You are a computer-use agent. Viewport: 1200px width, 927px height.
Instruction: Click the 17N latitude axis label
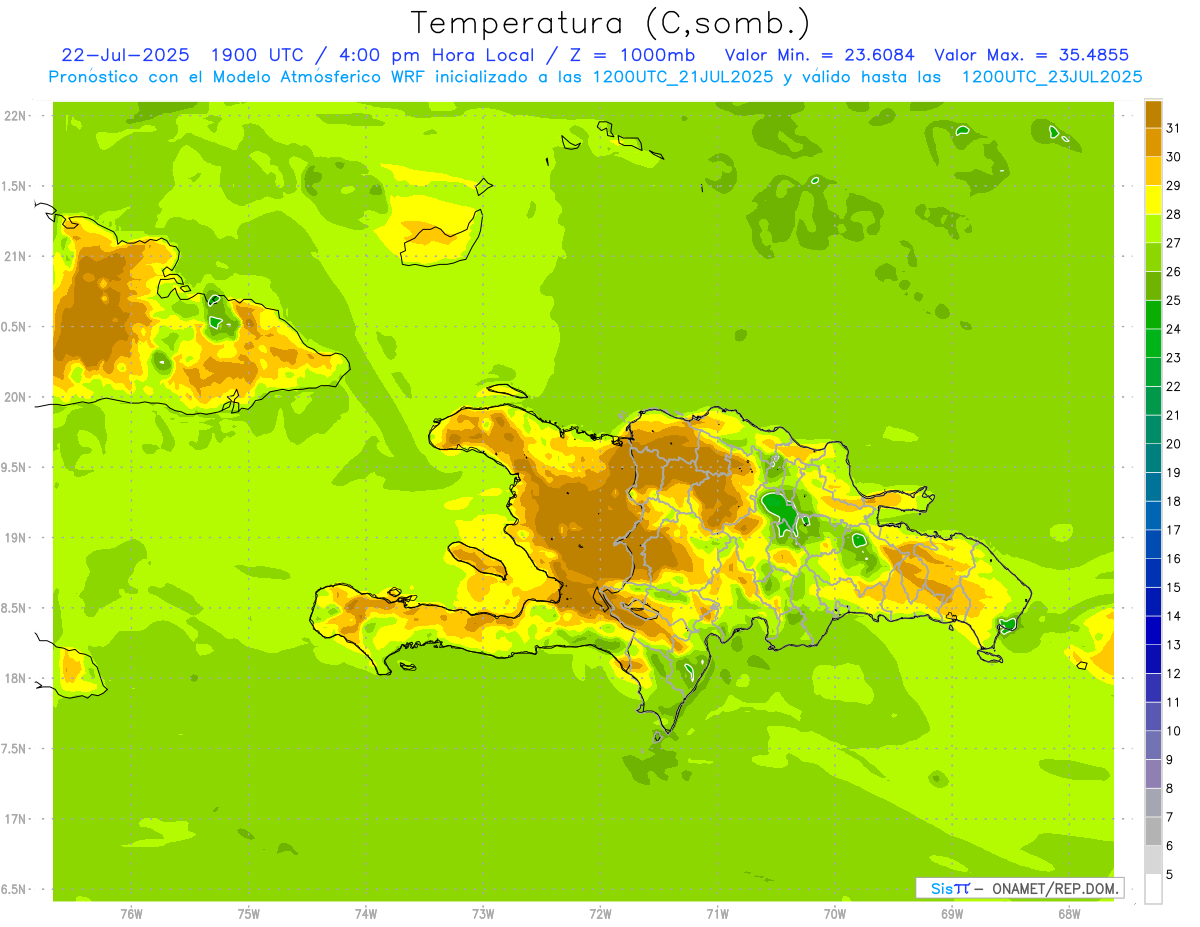(x=16, y=819)
